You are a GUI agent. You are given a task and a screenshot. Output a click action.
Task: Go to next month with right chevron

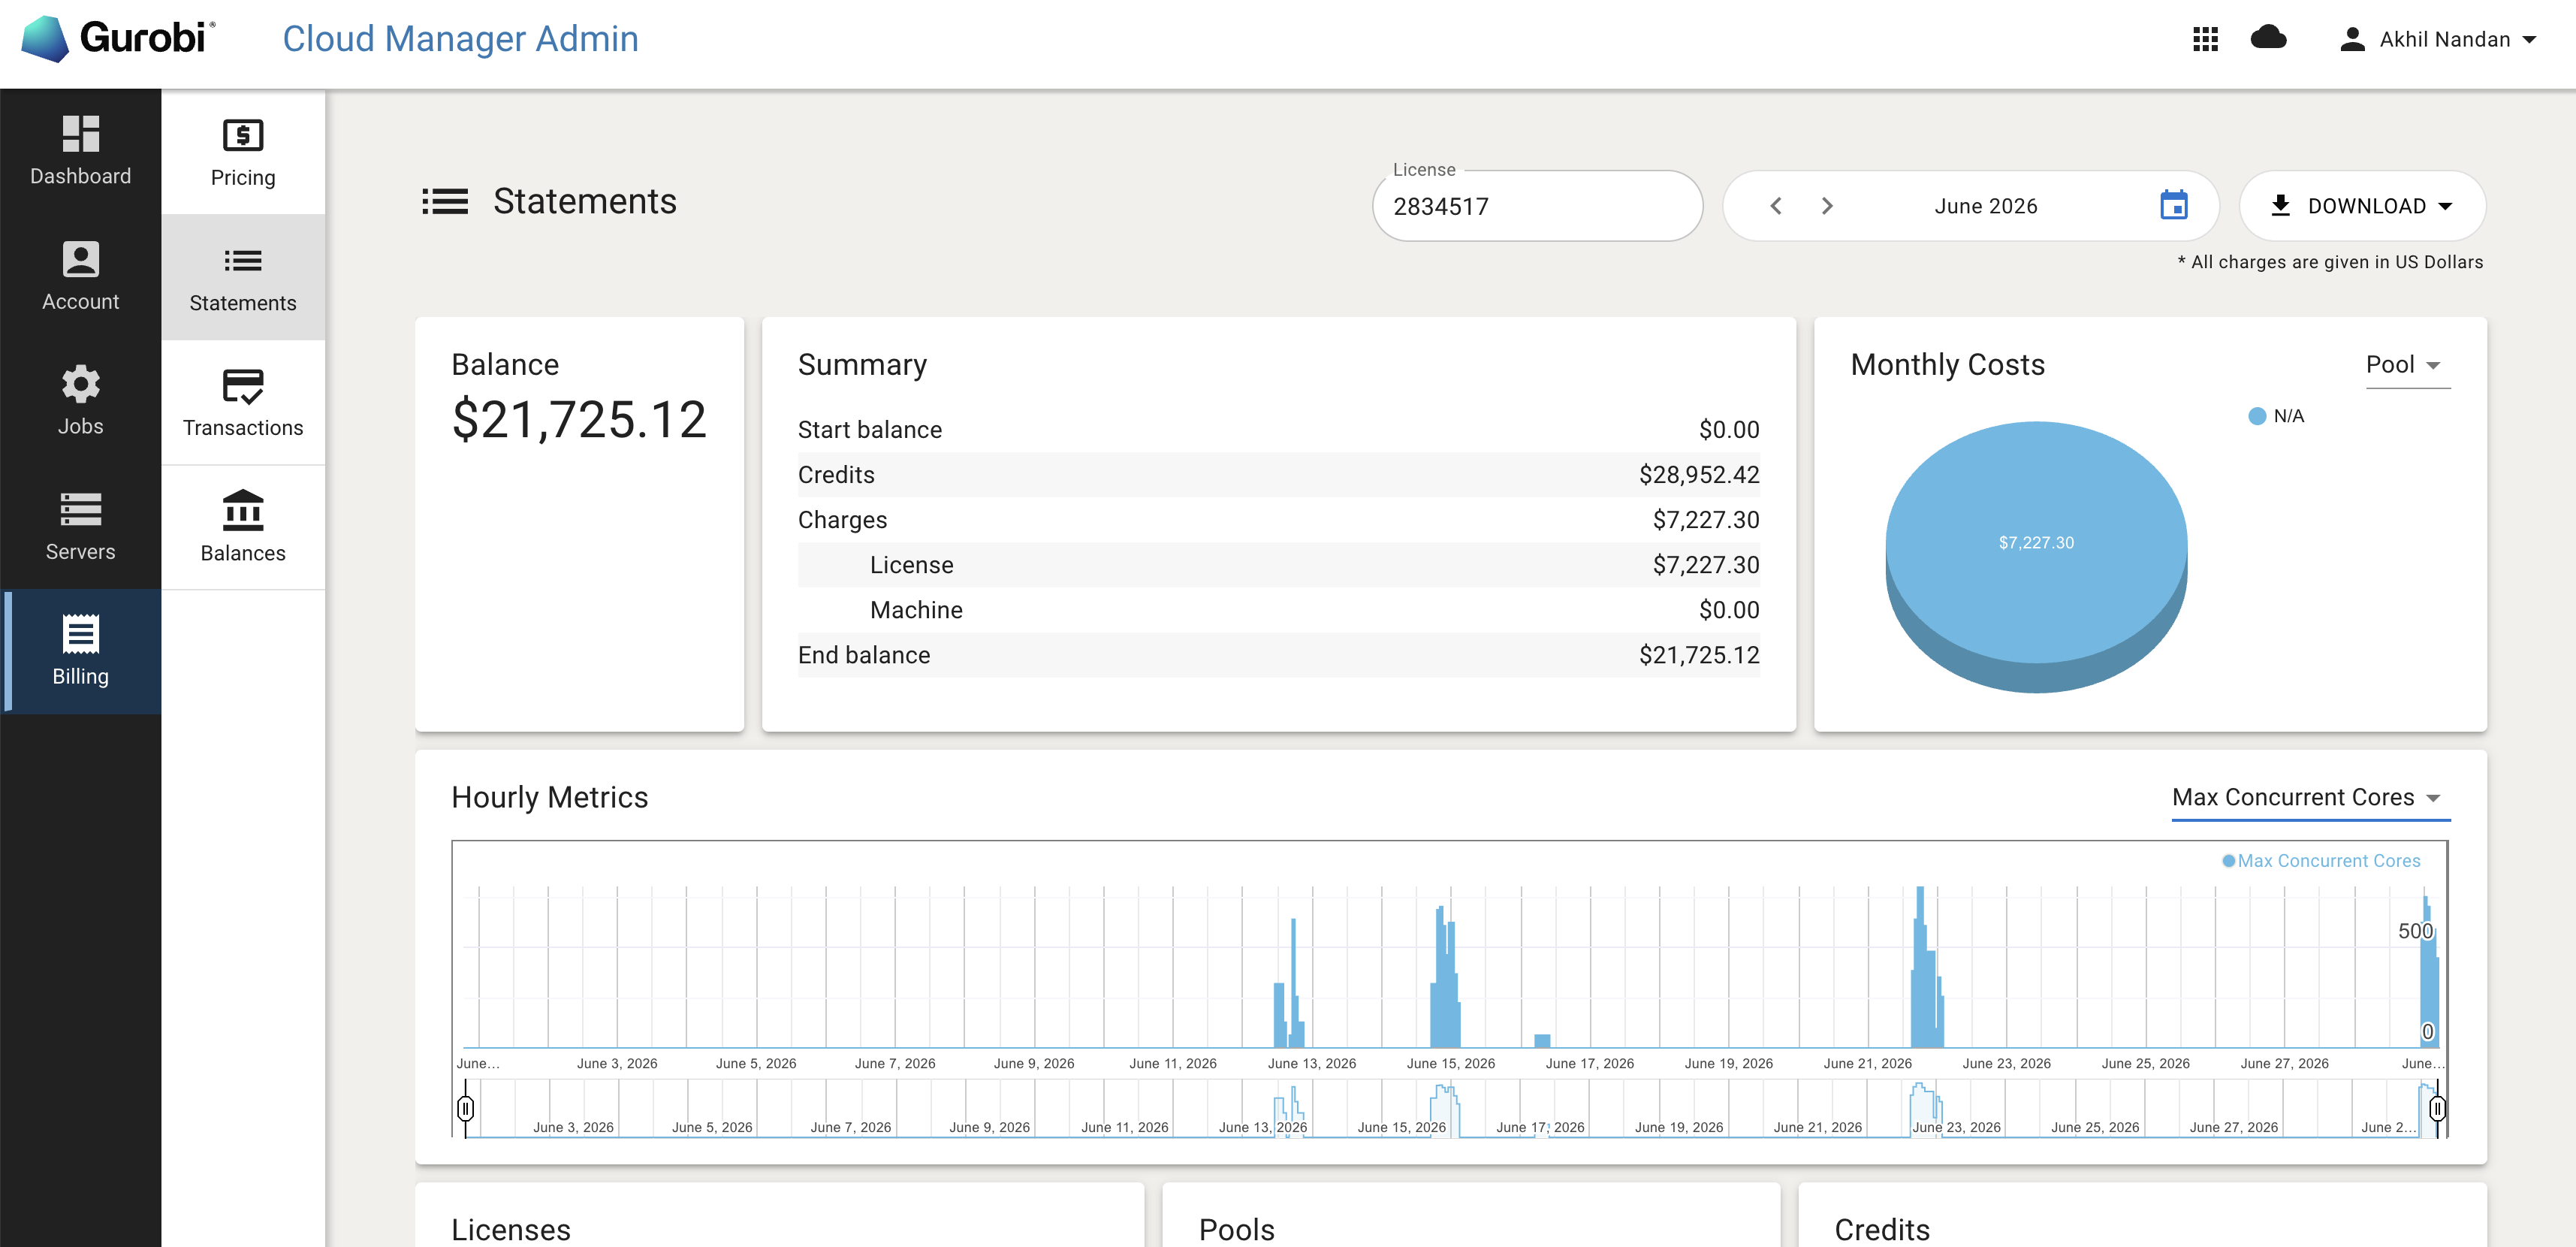pyautogui.click(x=1827, y=206)
